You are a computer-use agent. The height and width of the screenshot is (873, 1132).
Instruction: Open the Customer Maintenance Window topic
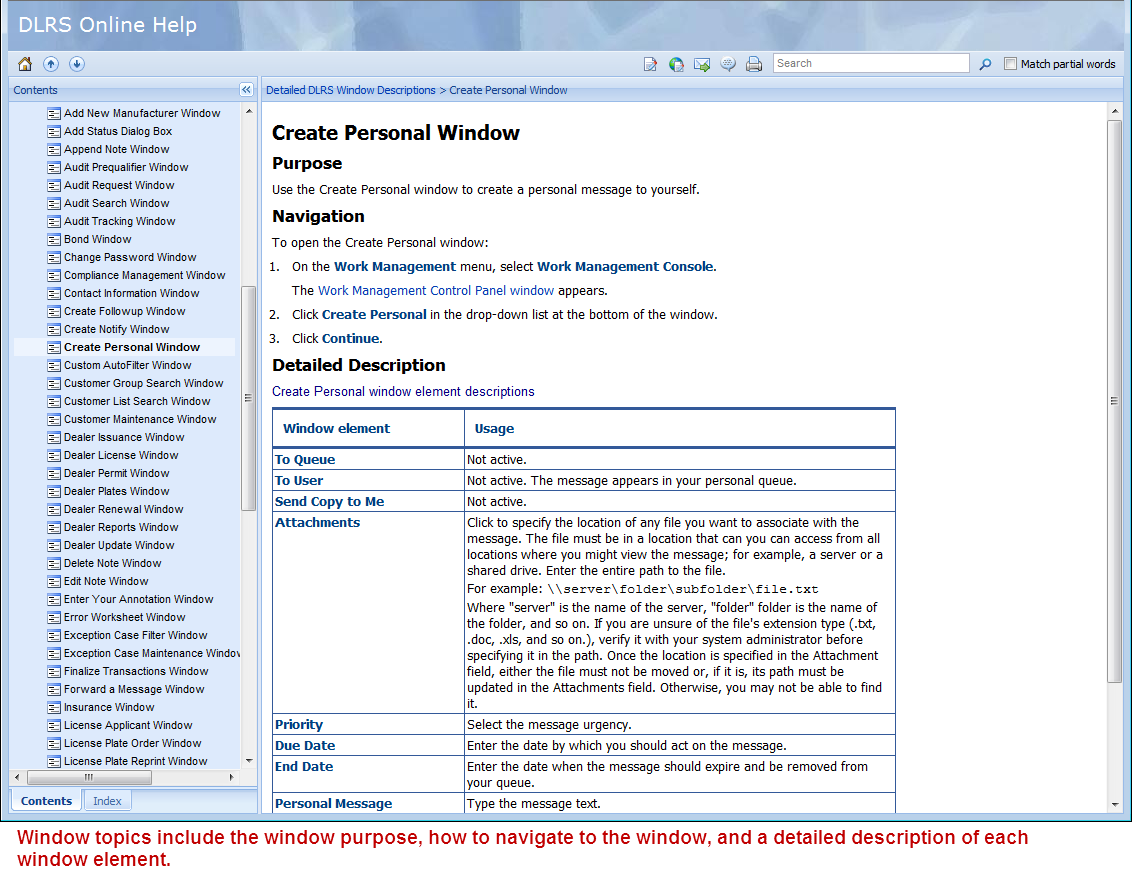140,420
